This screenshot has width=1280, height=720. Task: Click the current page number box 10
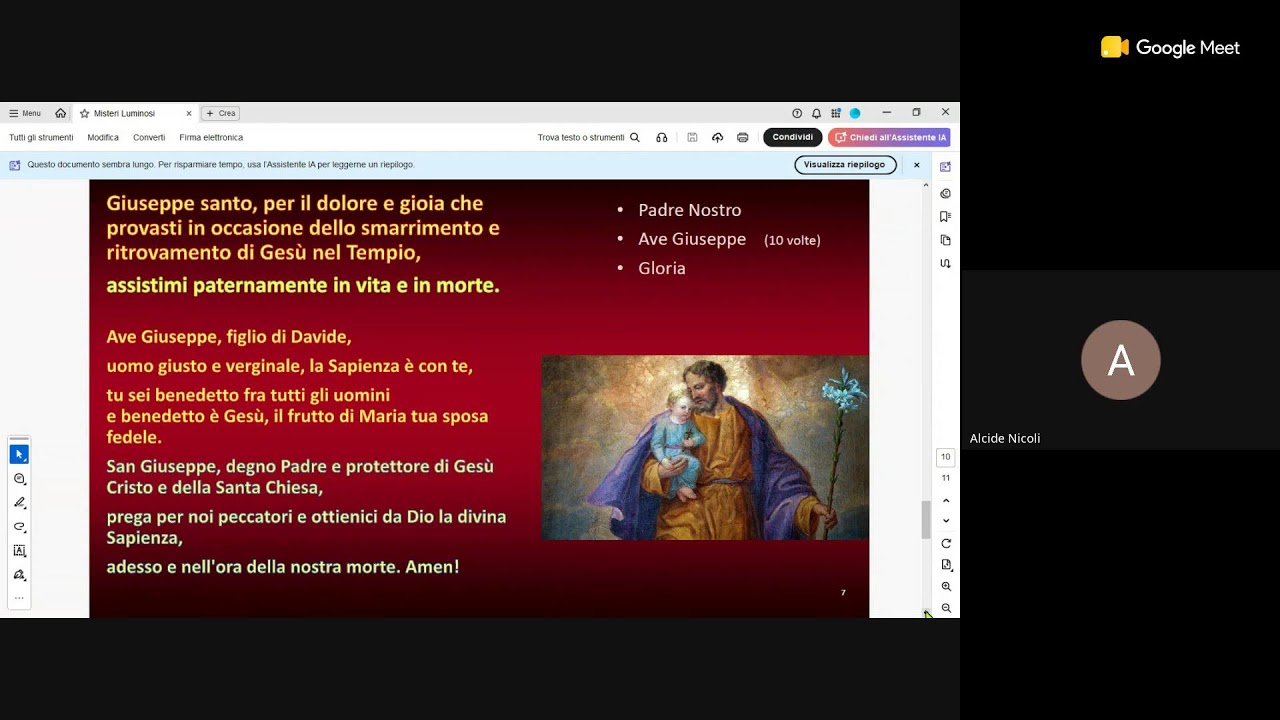[946, 457]
